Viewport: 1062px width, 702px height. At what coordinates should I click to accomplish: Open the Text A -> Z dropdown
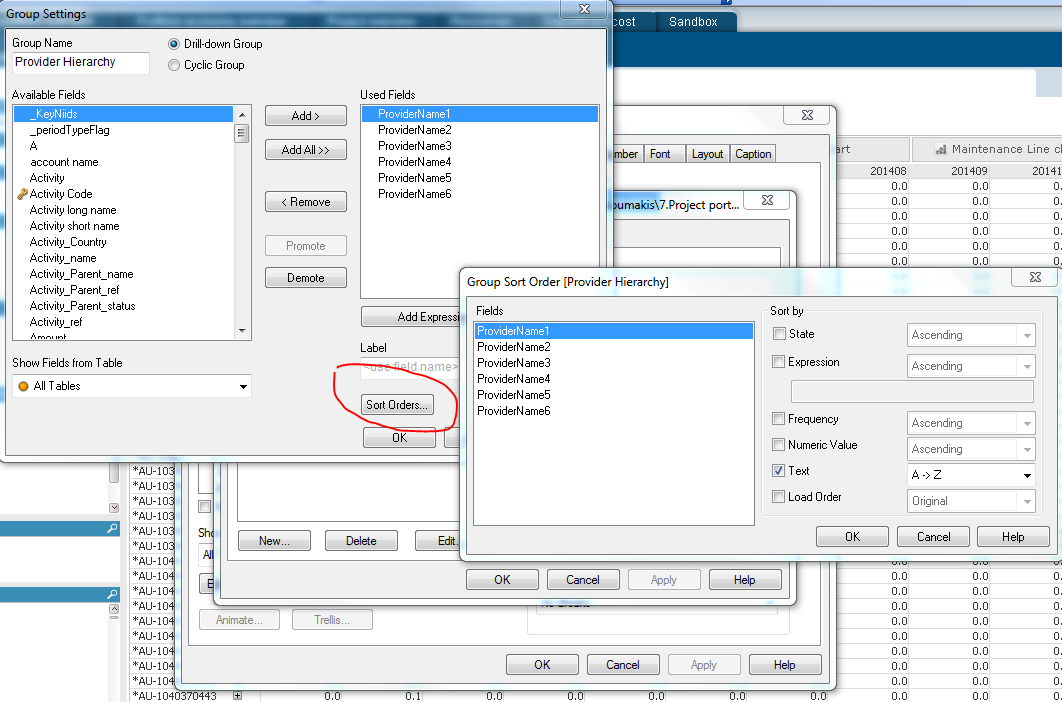[x=971, y=475]
